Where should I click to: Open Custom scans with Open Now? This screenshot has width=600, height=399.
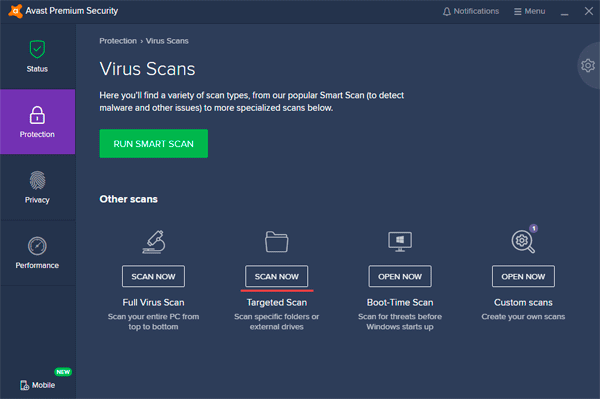click(523, 276)
